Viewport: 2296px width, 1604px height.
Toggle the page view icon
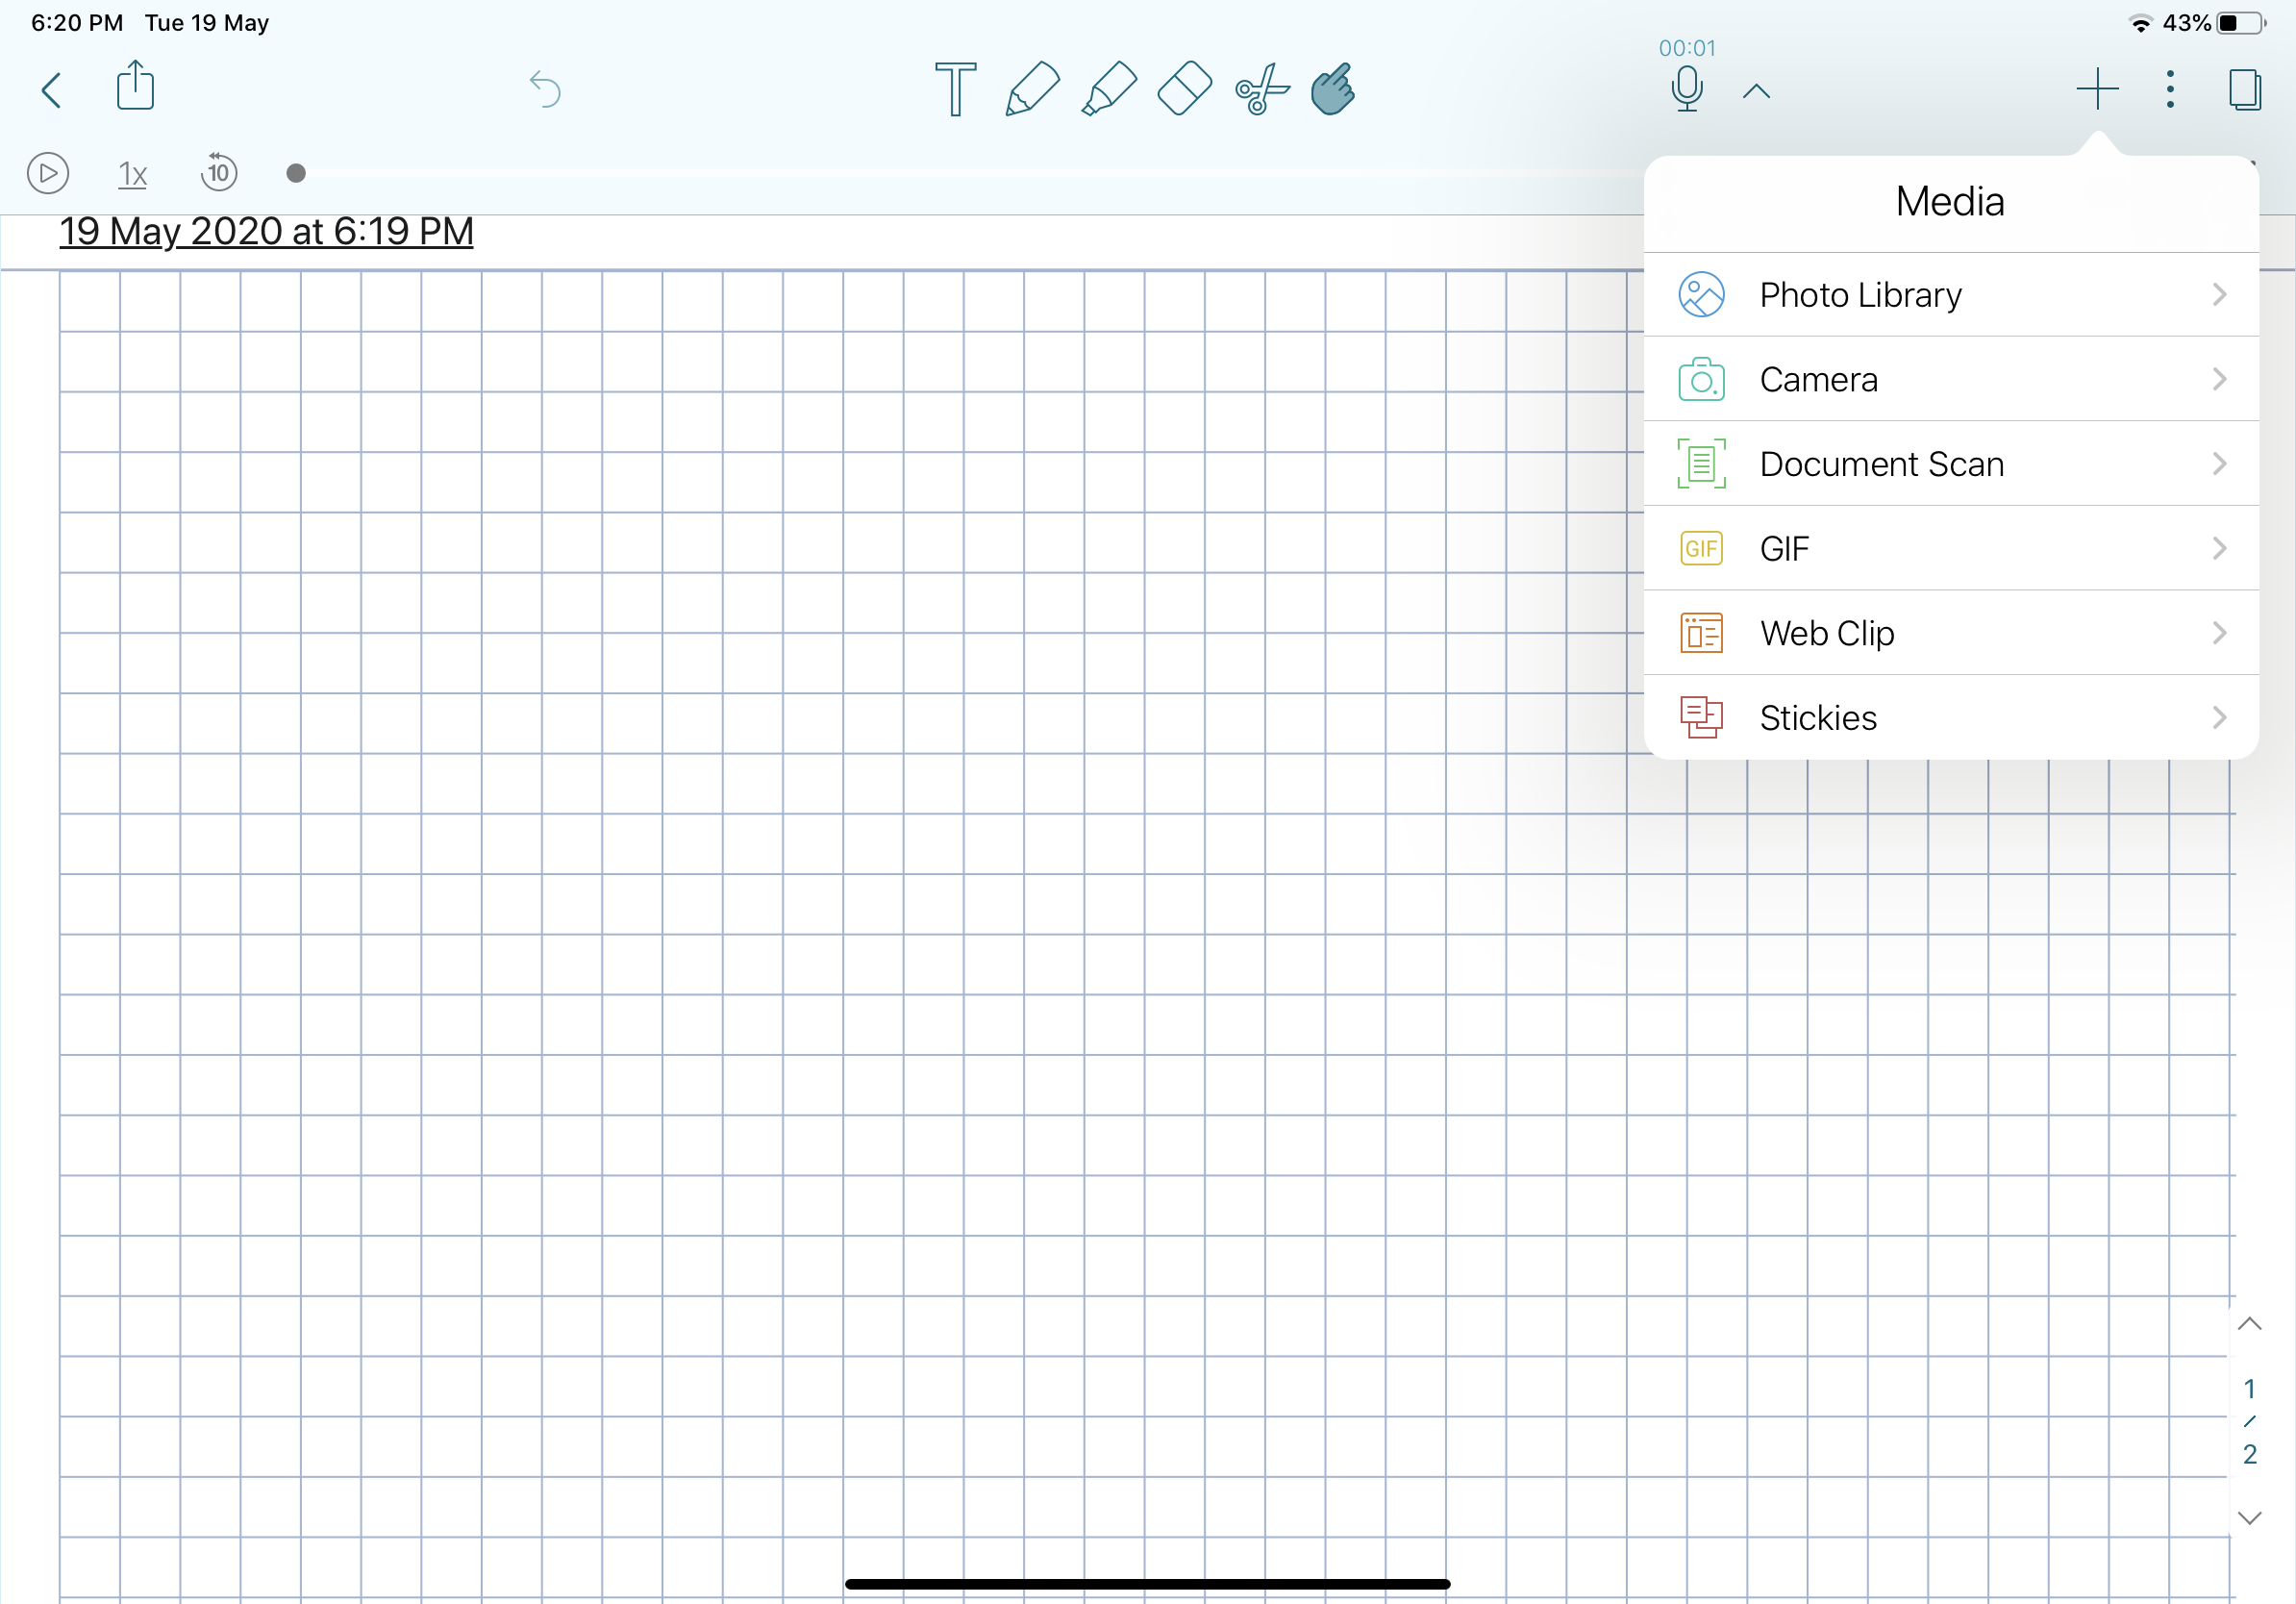pos(2244,90)
